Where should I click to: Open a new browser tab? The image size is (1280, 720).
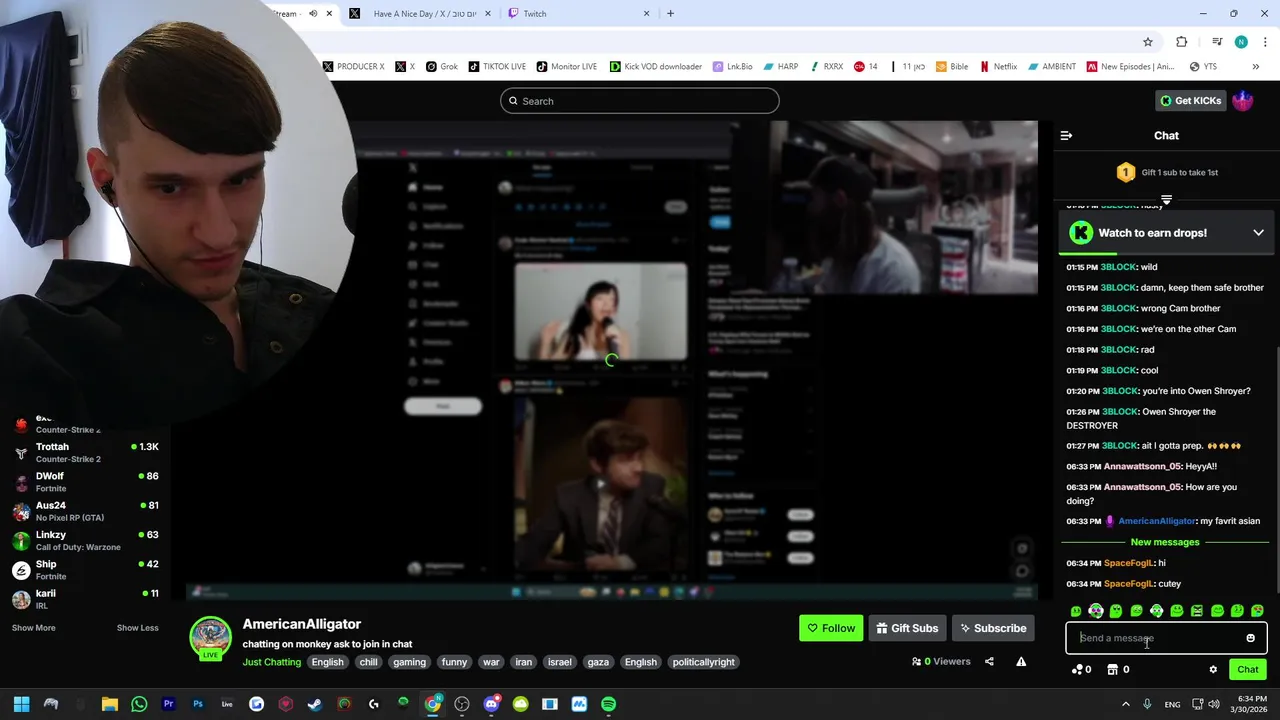tap(670, 14)
